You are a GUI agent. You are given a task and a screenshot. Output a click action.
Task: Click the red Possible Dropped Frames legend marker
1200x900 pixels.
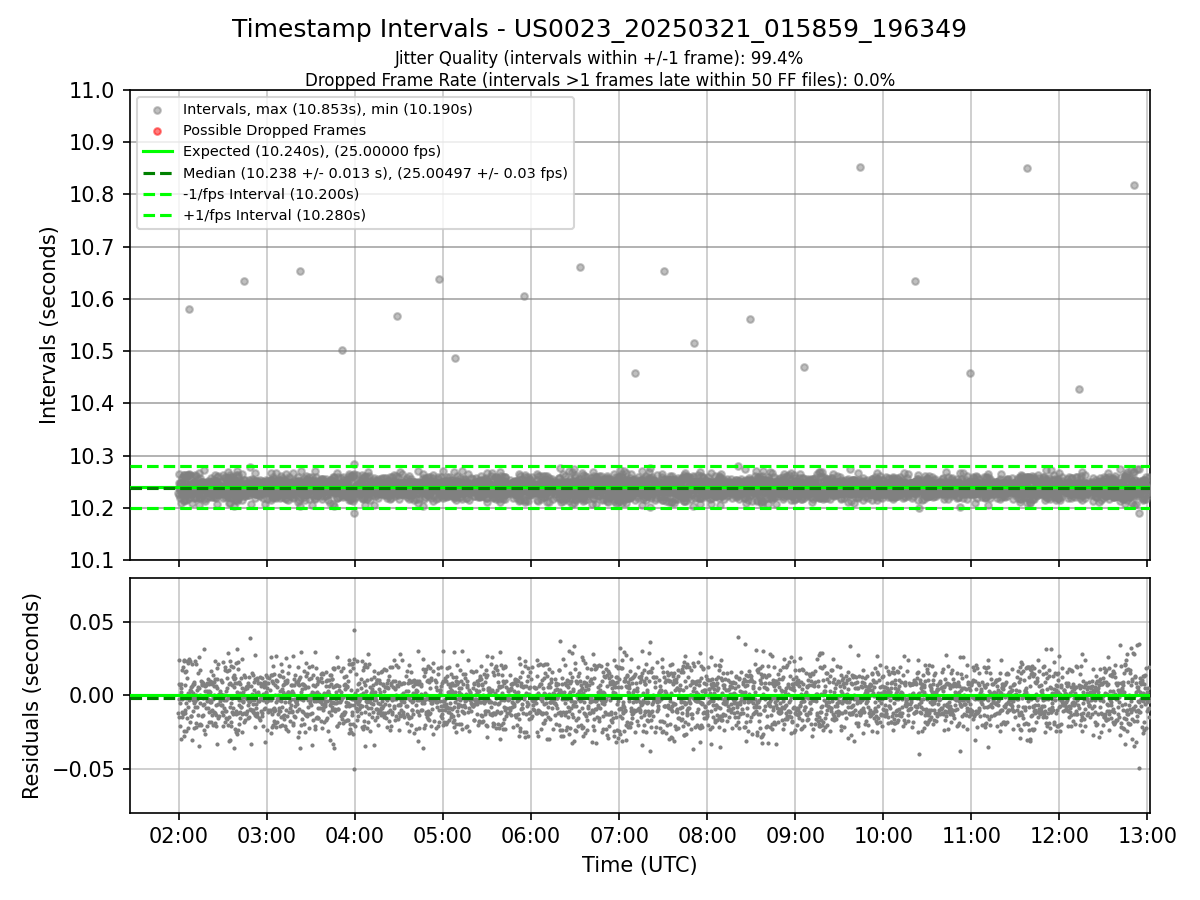[x=157, y=131]
